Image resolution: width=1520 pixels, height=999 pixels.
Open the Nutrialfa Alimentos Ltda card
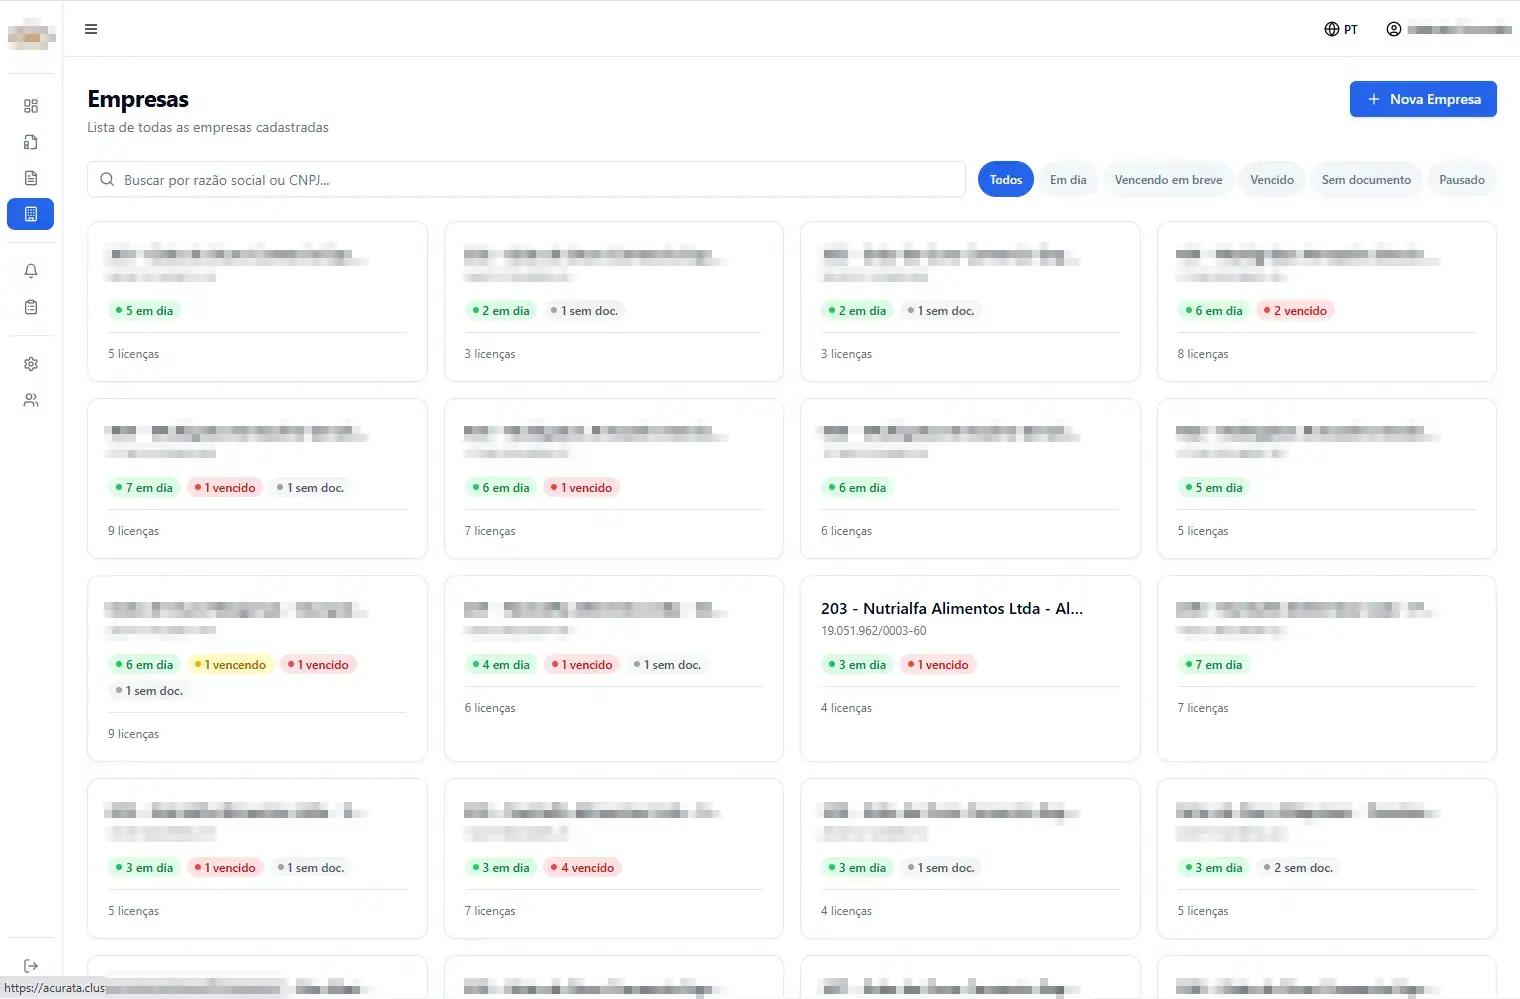(970, 668)
